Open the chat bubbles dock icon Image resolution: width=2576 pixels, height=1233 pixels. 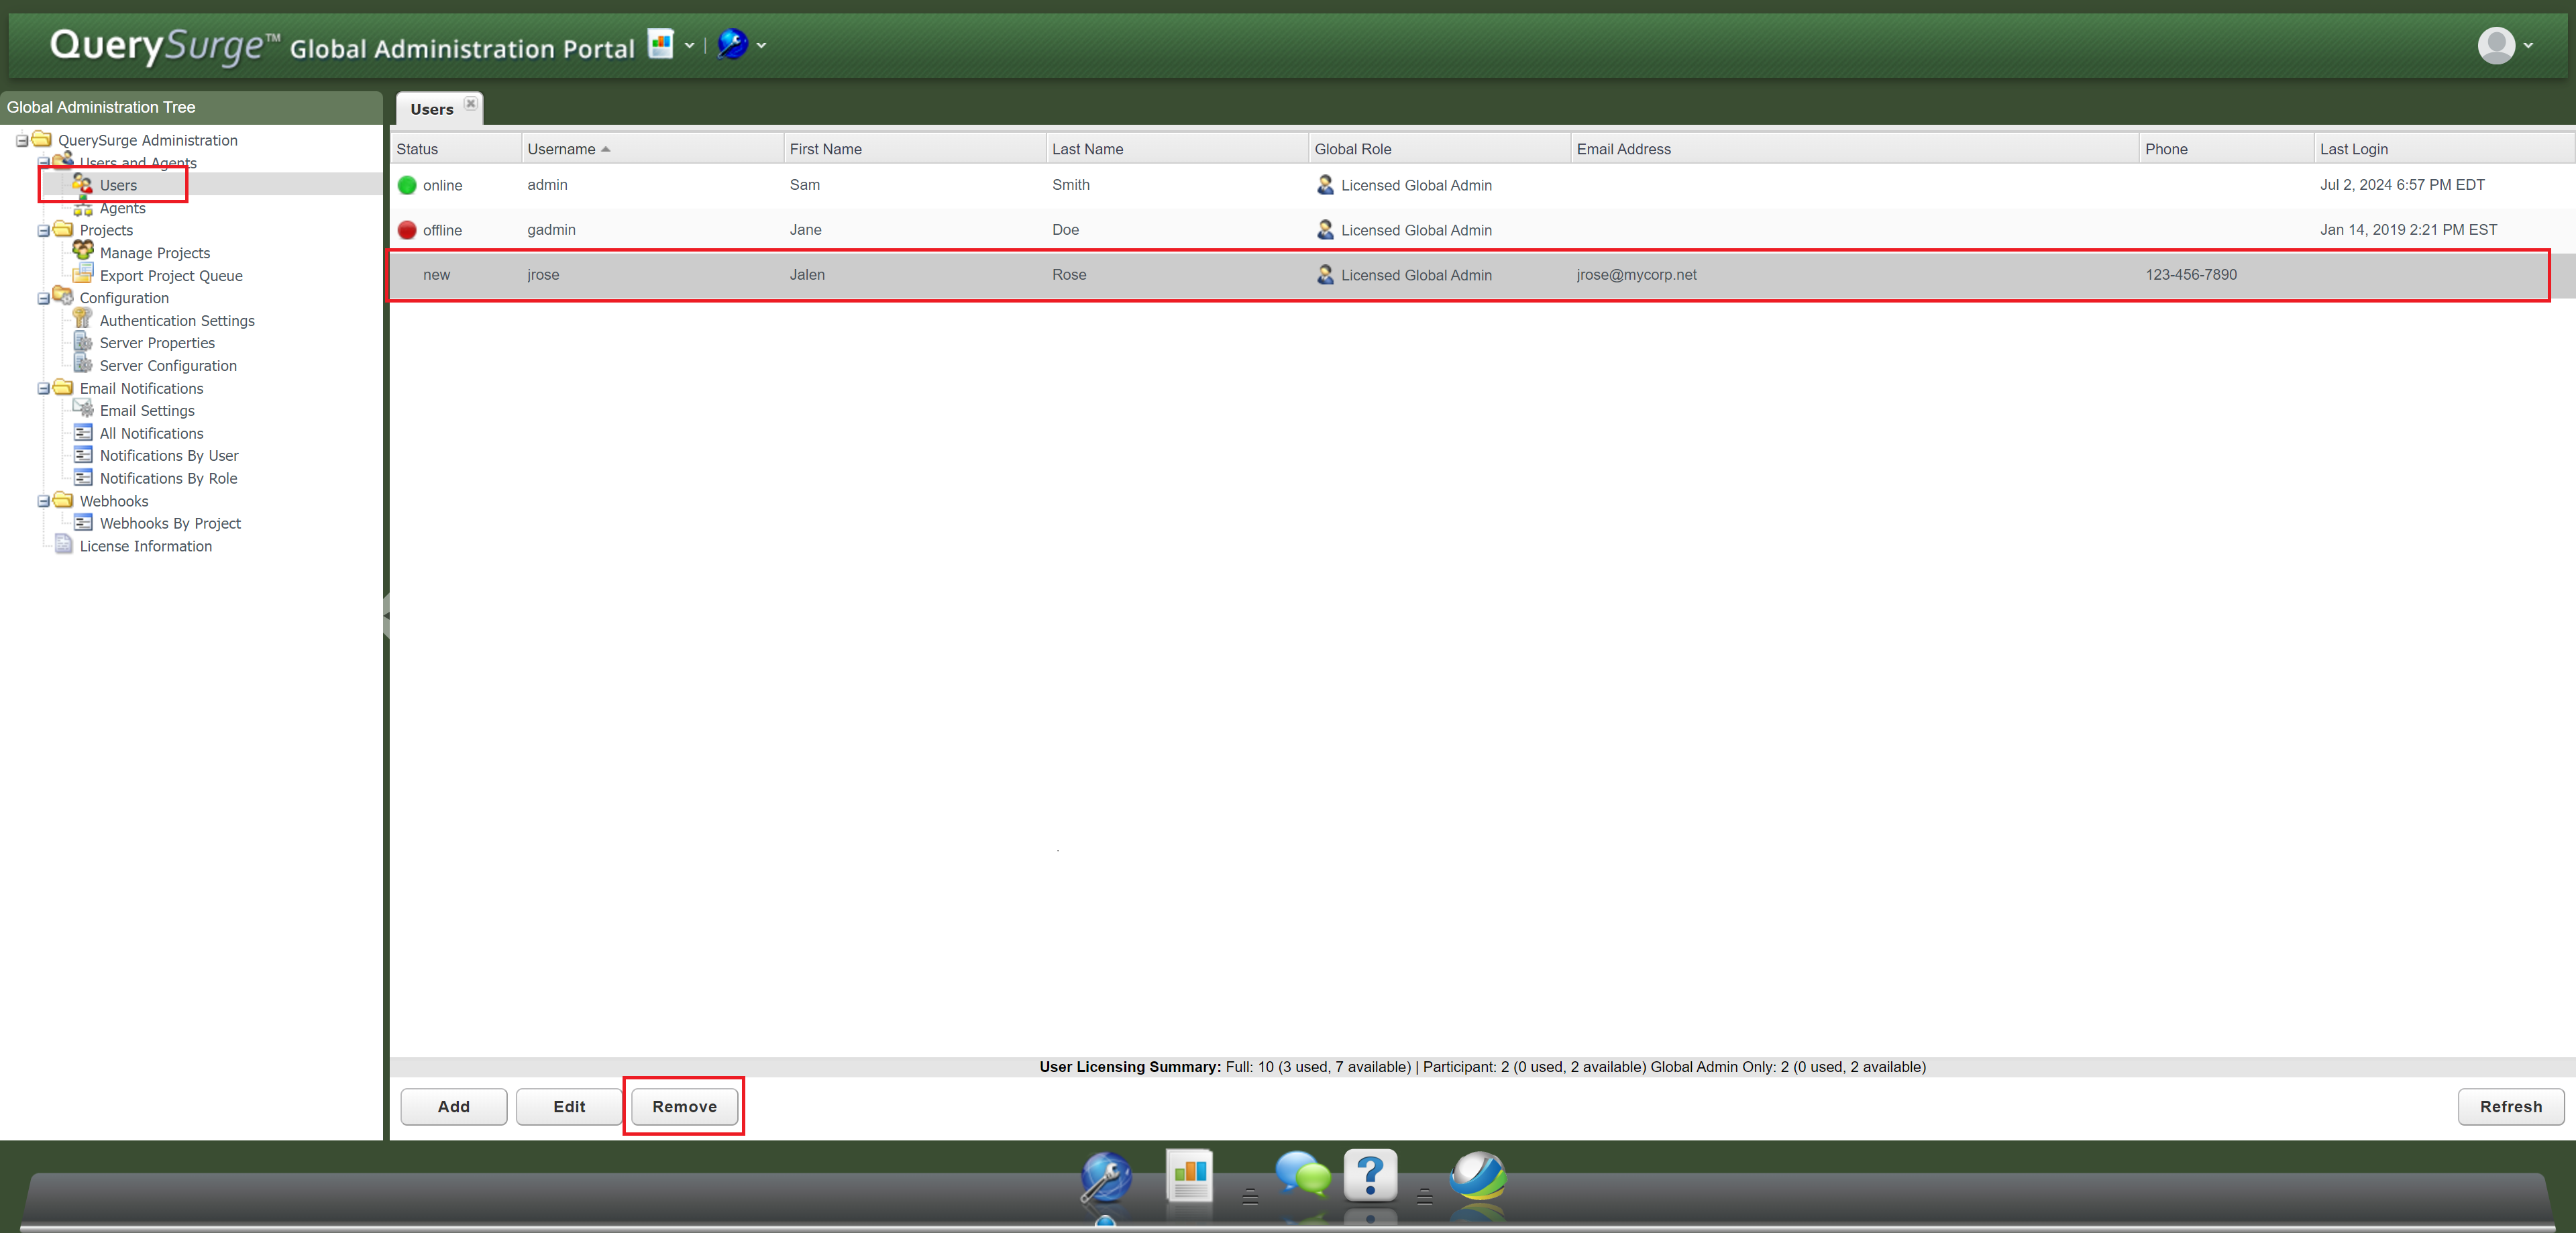pos(1303,1174)
